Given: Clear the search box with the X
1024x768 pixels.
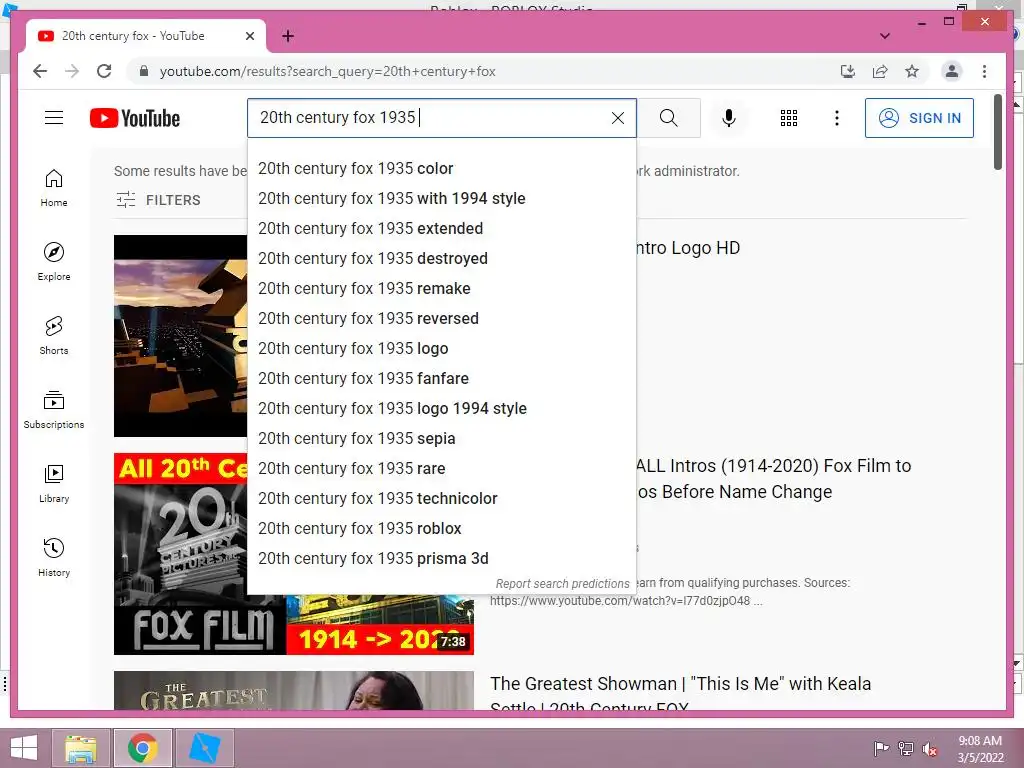Looking at the screenshot, I should tap(617, 118).
